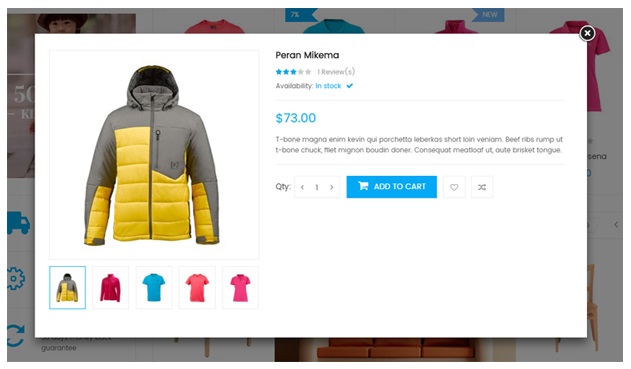Click the cart icon inside Add to Cart
The width and height of the screenshot is (631, 369).
click(x=363, y=186)
